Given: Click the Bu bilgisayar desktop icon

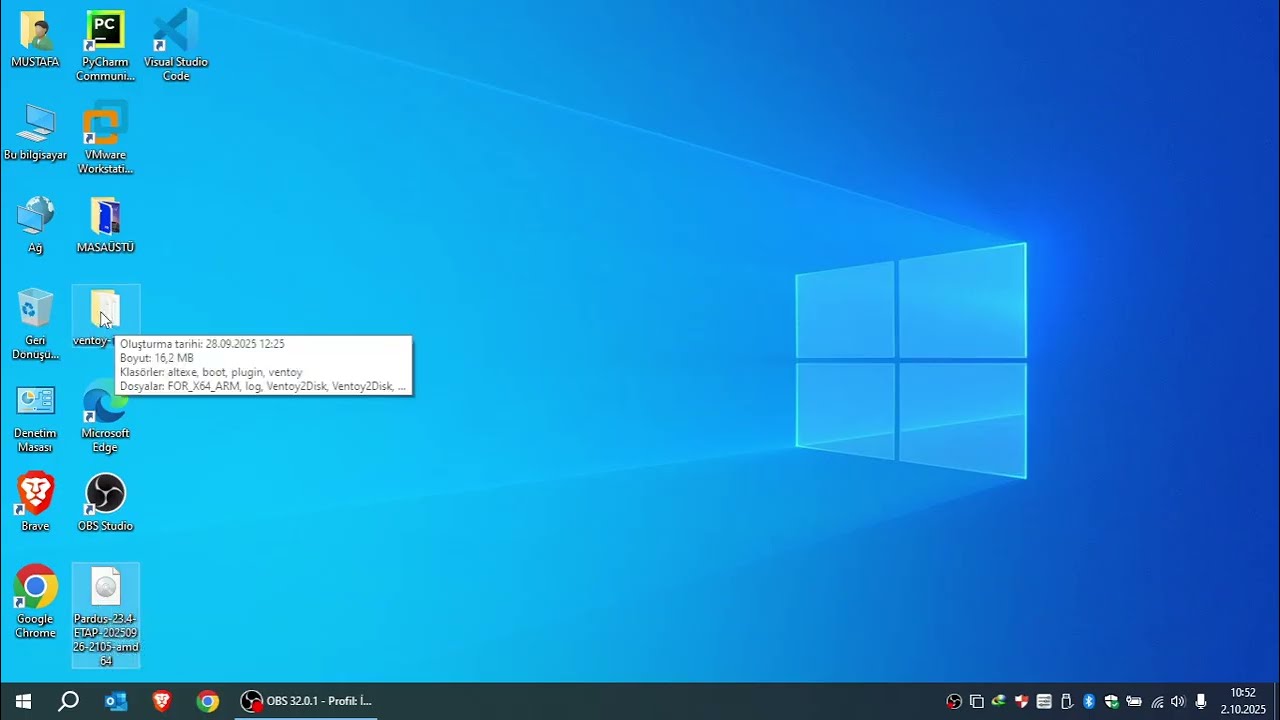Looking at the screenshot, I should tap(35, 132).
